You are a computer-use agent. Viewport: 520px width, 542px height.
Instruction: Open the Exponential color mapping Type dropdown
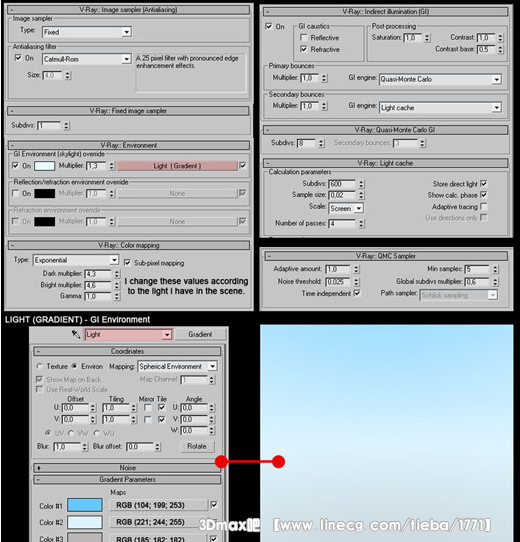(x=114, y=260)
